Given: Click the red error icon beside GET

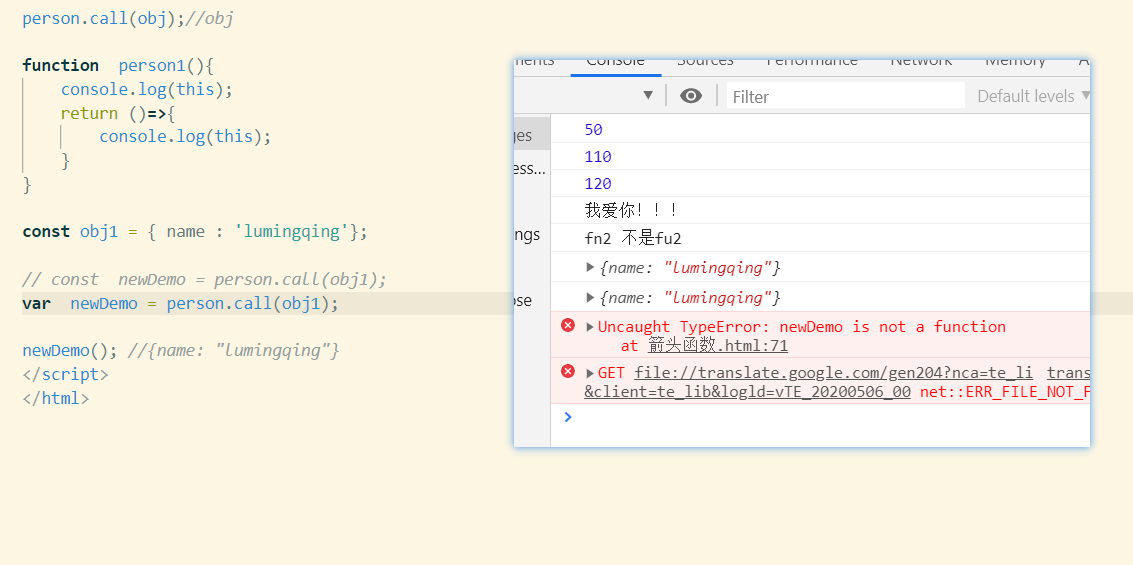Looking at the screenshot, I should [568, 371].
